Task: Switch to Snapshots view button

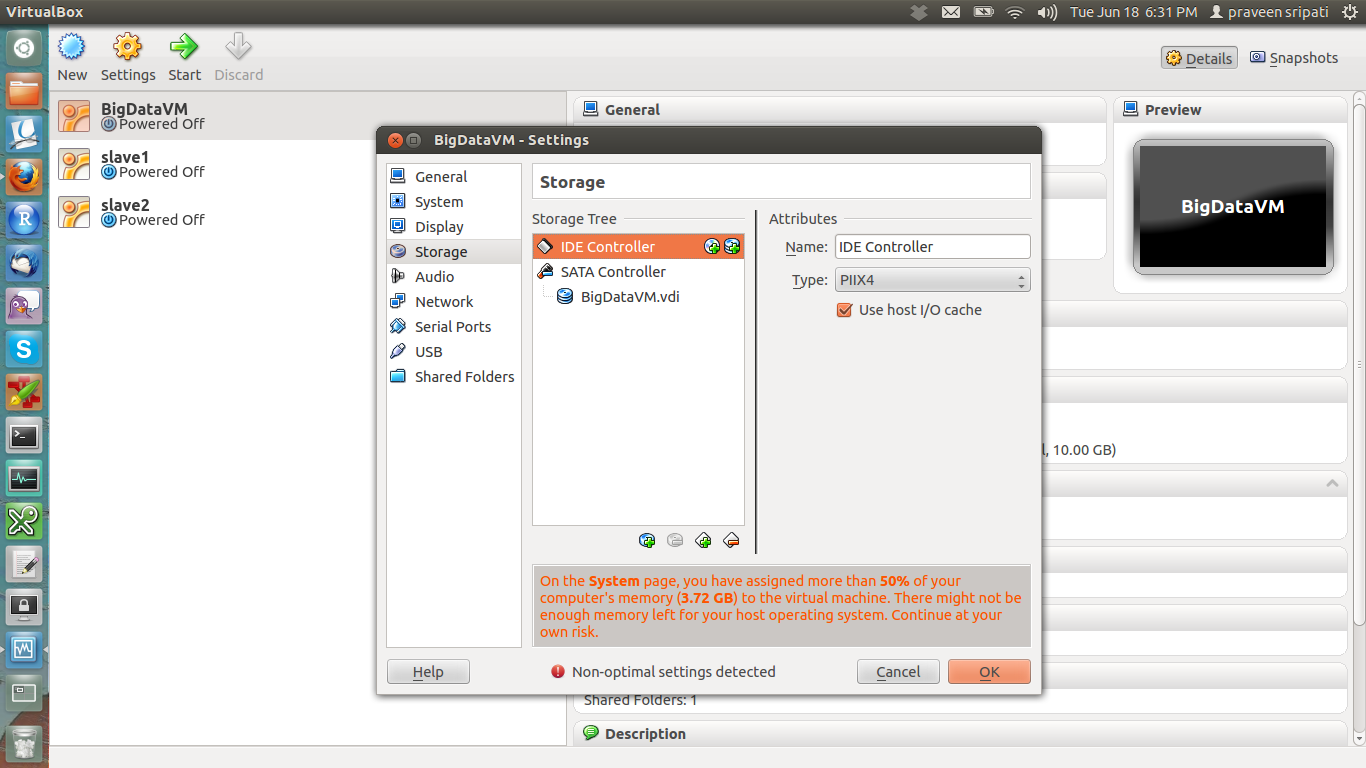Action: click(1294, 58)
